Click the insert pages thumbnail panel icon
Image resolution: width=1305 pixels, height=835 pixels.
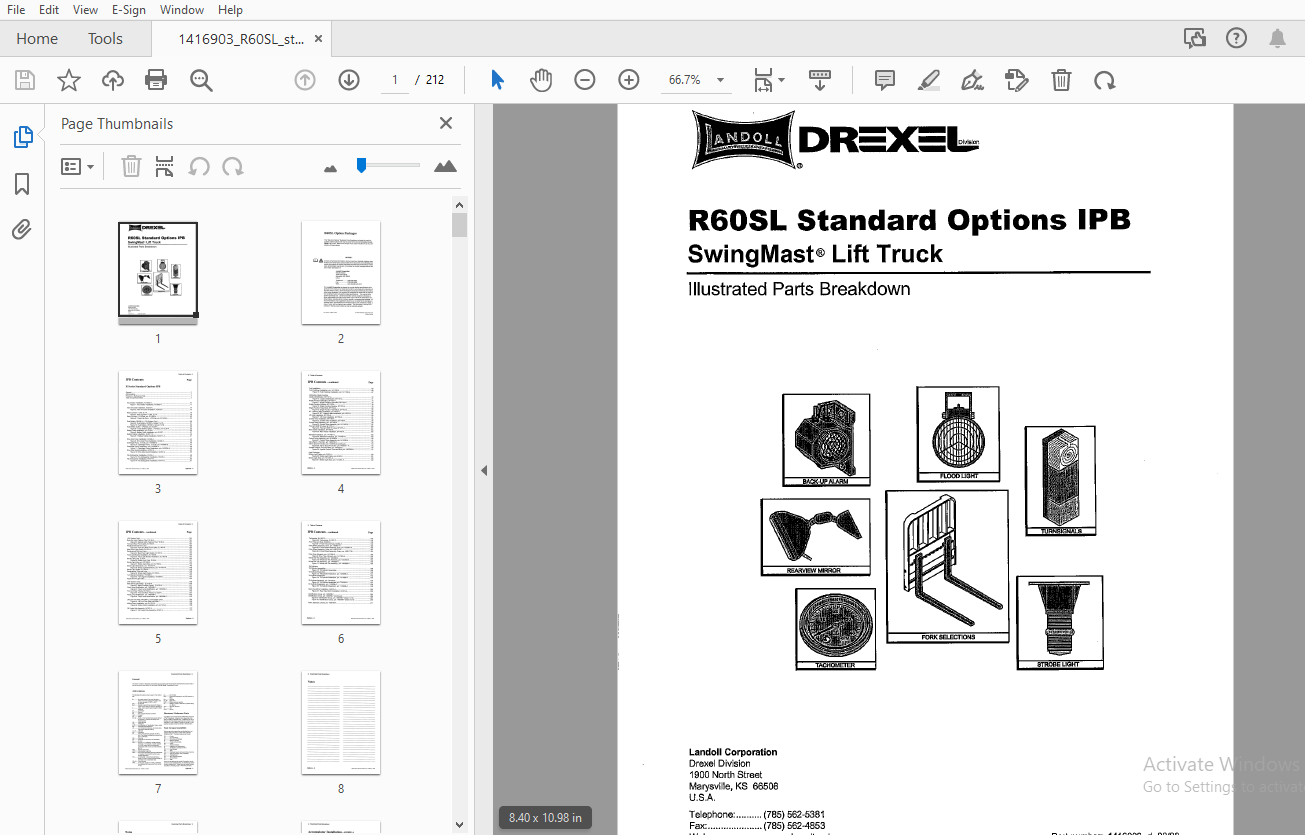[x=165, y=167]
